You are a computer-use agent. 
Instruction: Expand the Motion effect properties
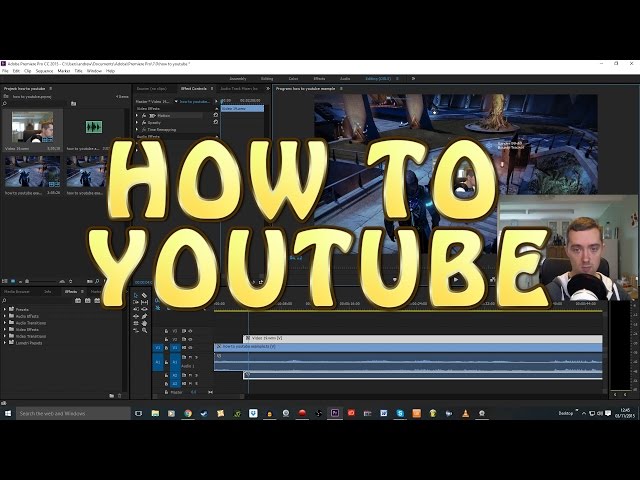coord(137,116)
